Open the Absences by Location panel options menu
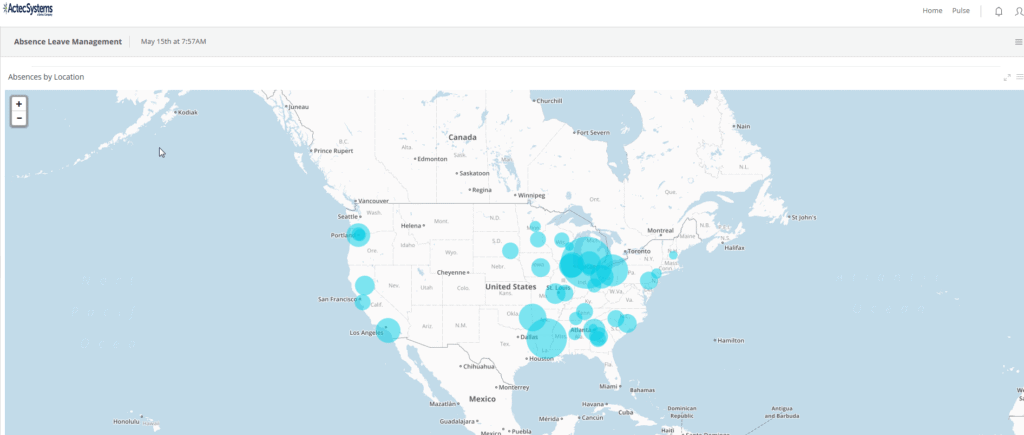1024x435 pixels. (1019, 77)
